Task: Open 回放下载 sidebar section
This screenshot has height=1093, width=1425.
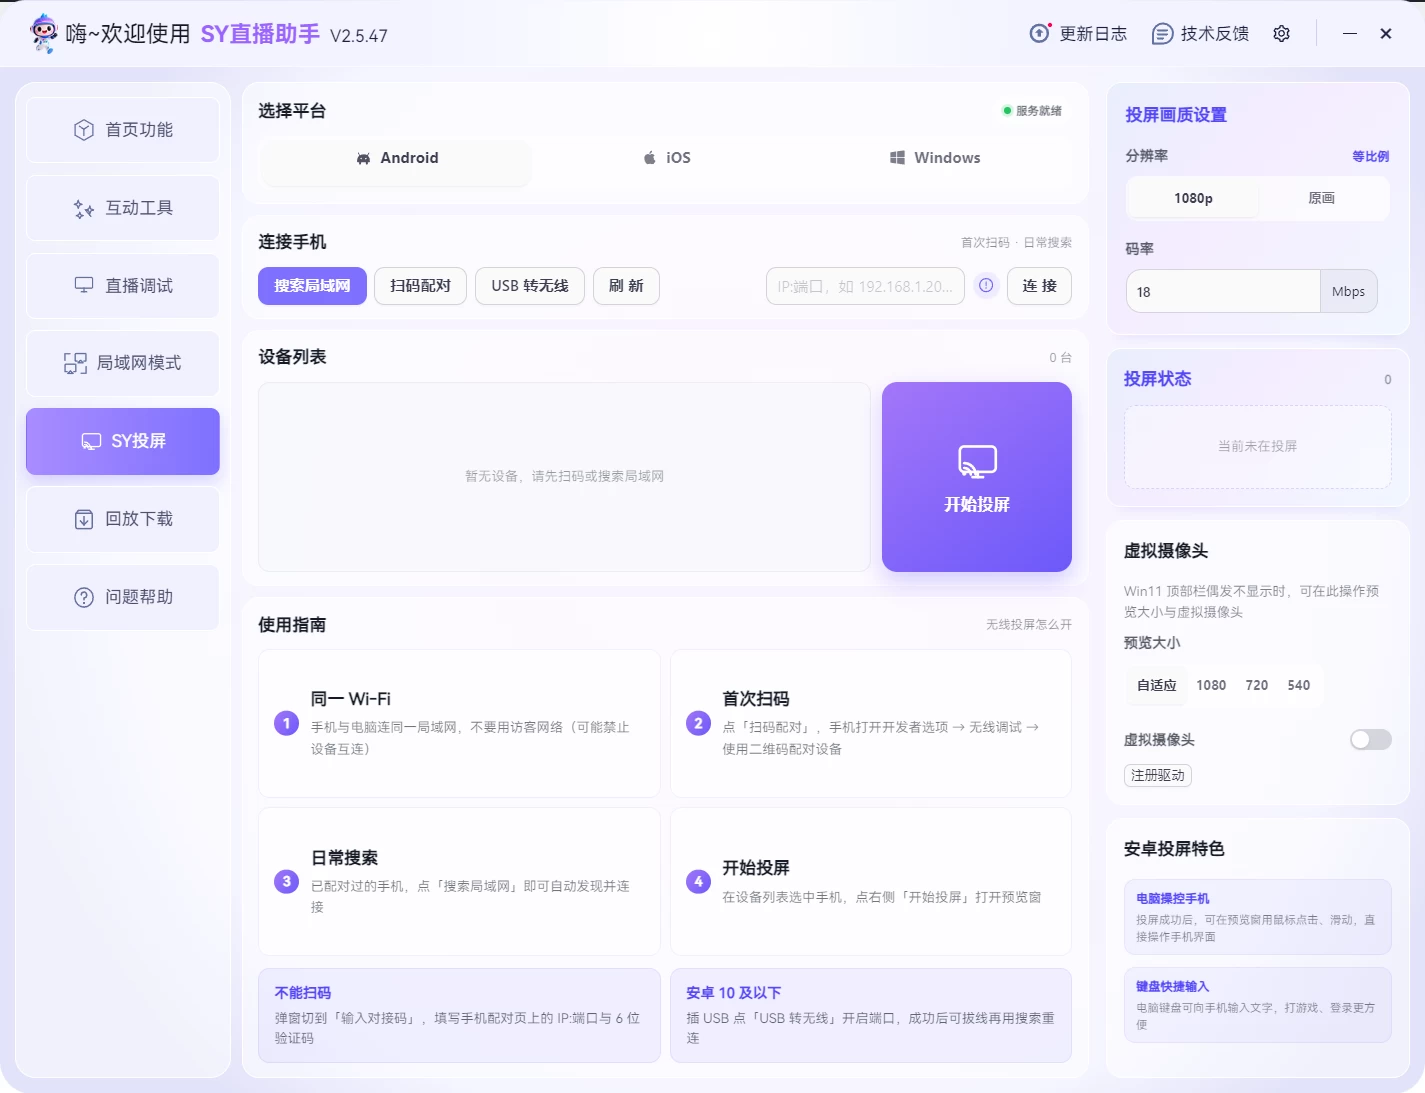Action: click(123, 519)
